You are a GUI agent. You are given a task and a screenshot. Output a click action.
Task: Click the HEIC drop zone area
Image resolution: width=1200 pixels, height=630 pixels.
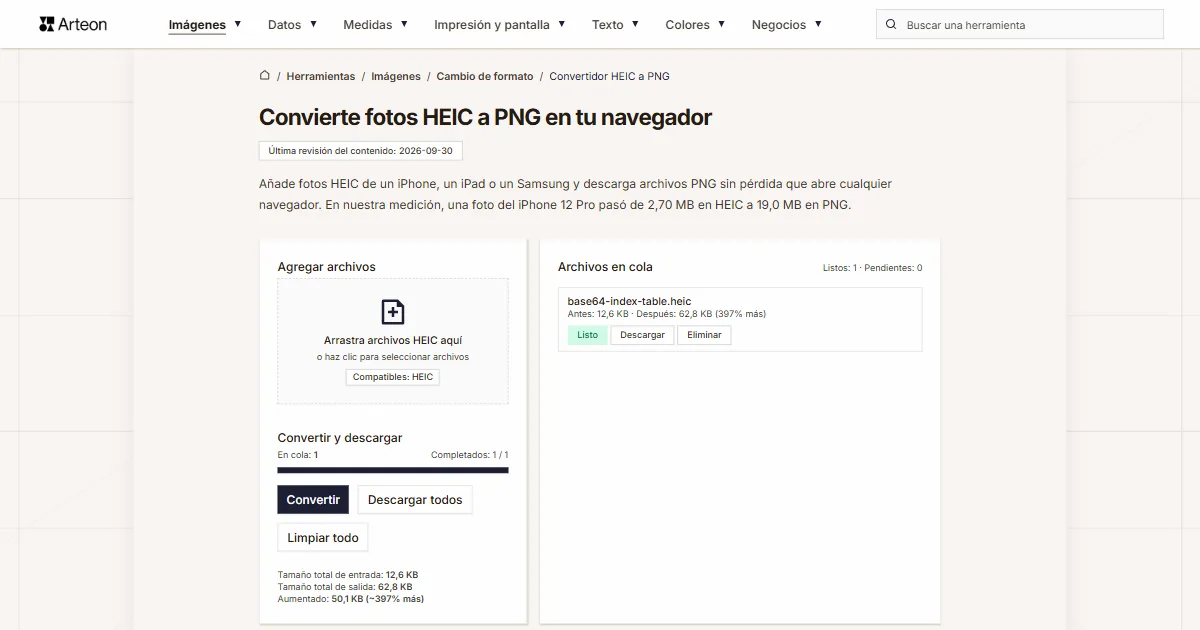click(x=393, y=341)
